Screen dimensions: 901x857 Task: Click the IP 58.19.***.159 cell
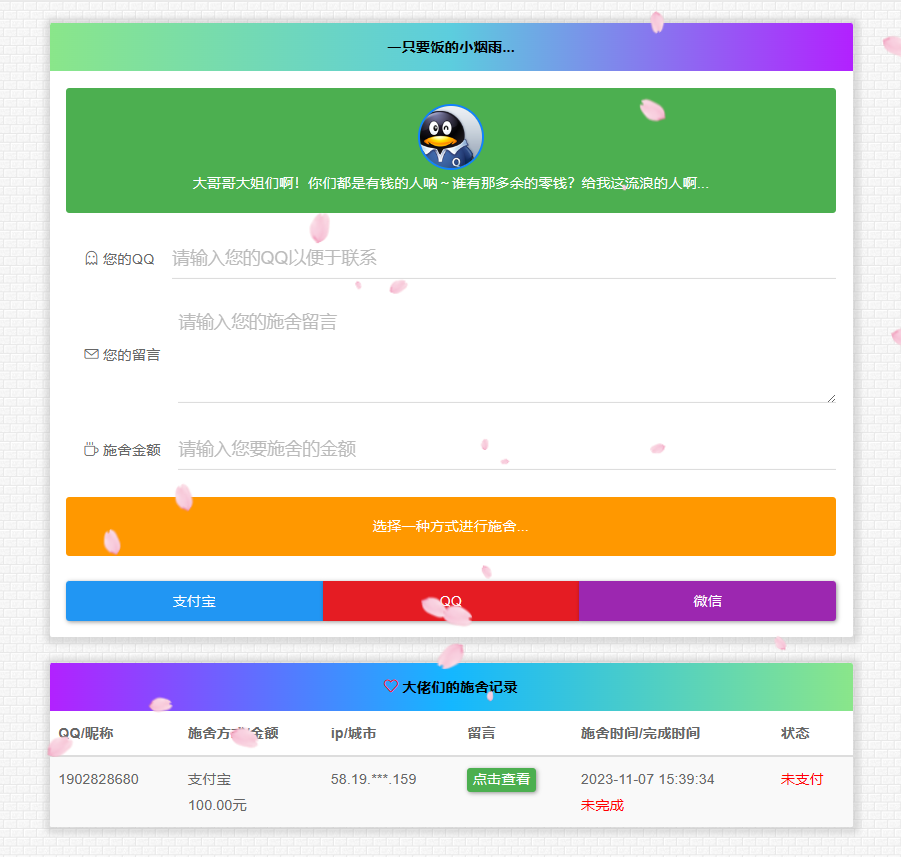click(374, 779)
